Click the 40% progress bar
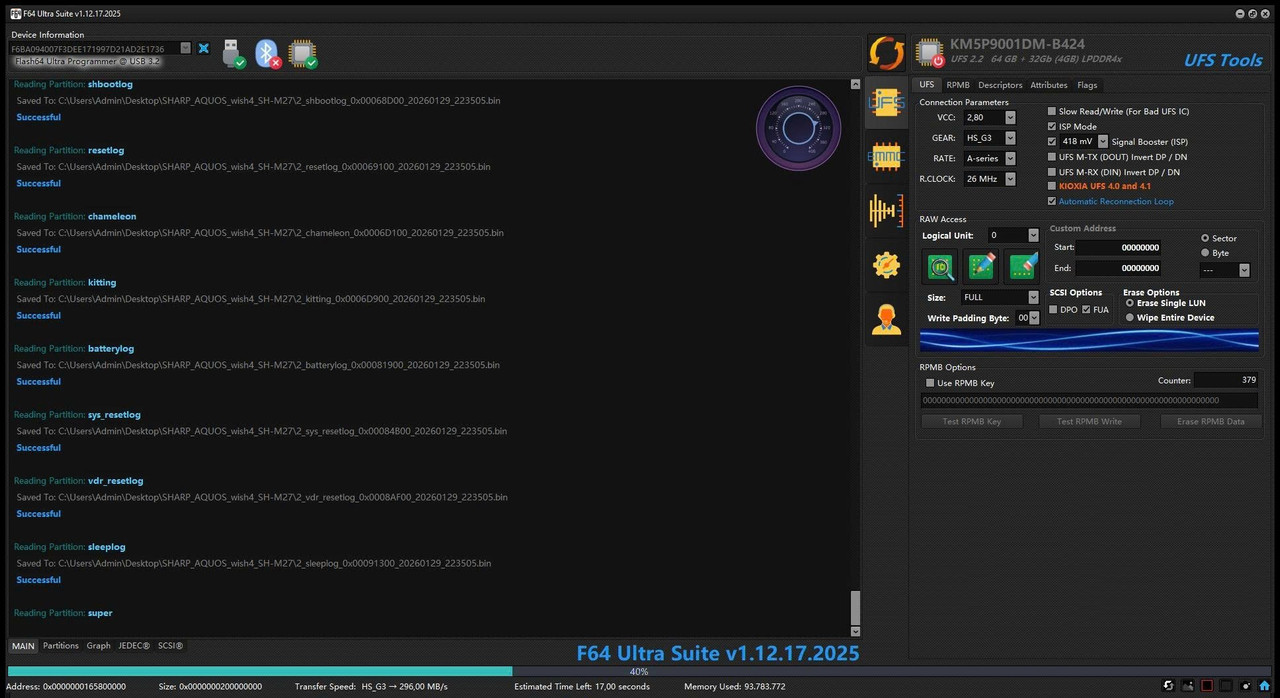 tap(639, 671)
